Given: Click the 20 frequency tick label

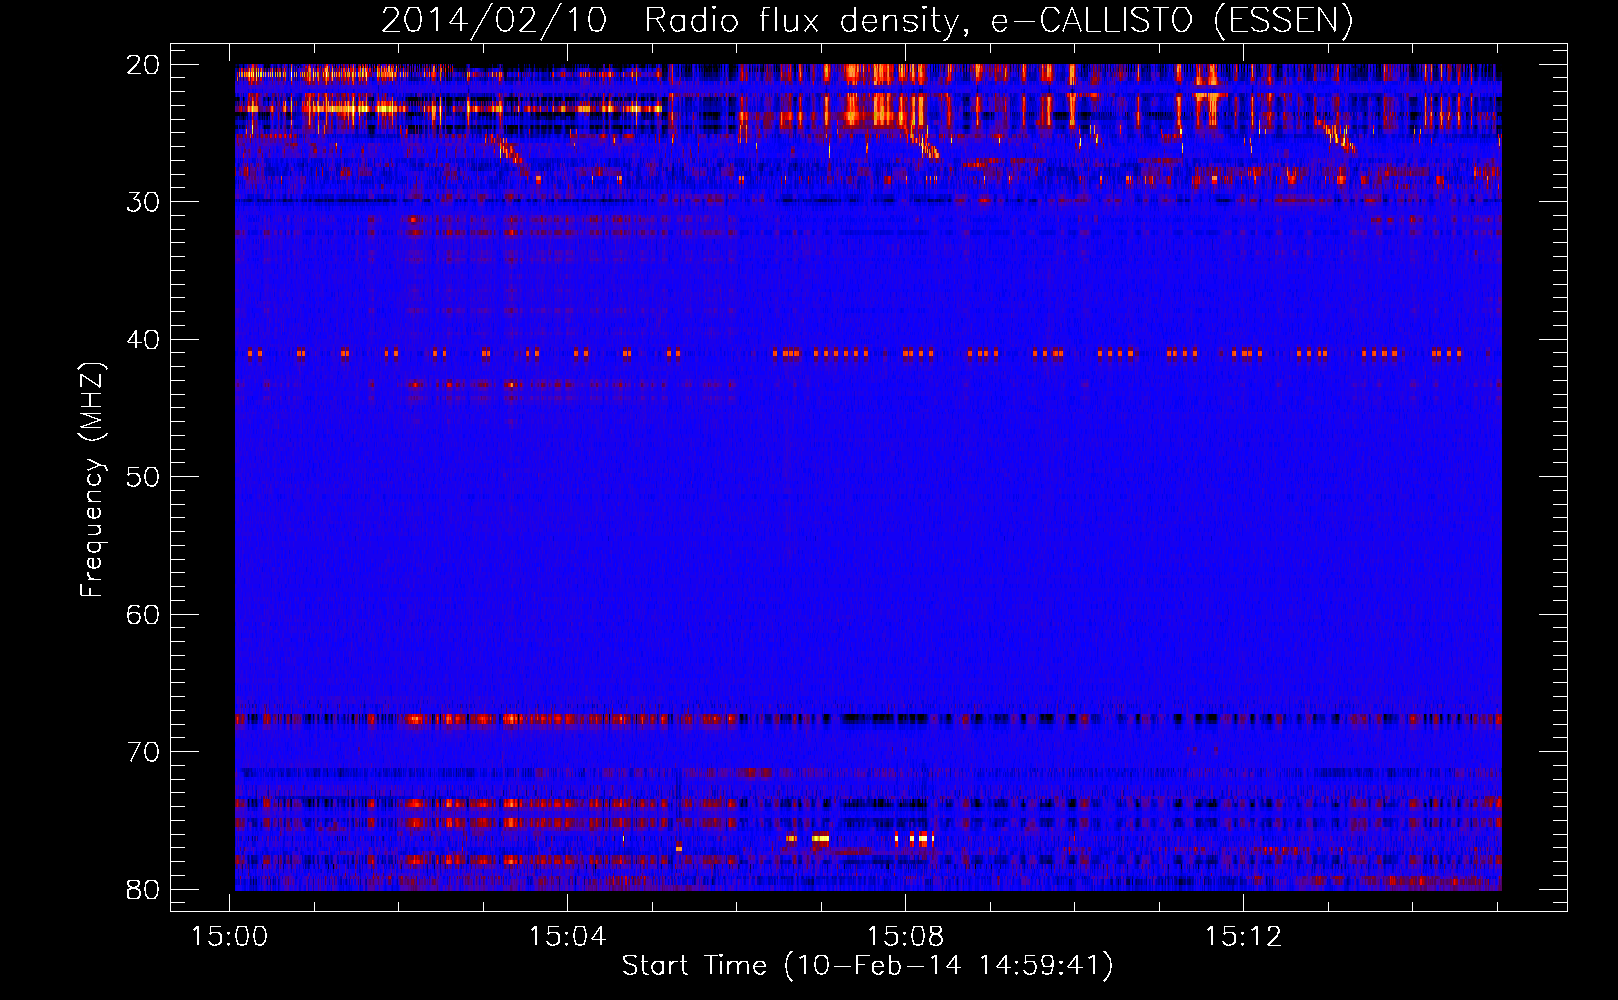Looking at the screenshot, I should (x=144, y=65).
